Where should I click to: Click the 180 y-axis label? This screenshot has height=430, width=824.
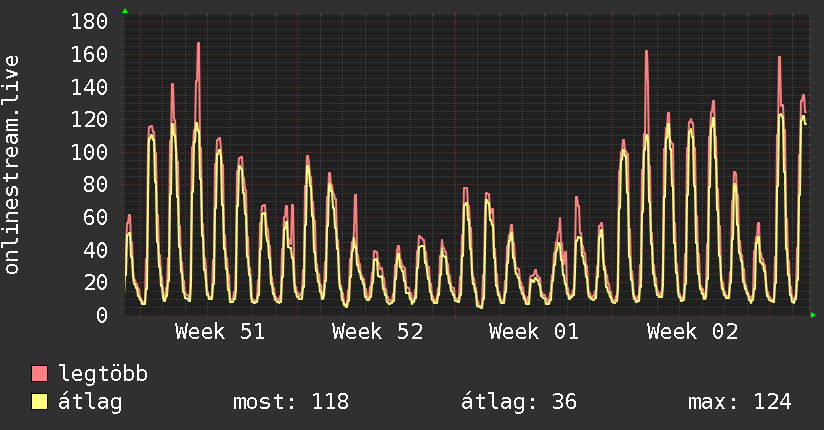tap(89, 22)
